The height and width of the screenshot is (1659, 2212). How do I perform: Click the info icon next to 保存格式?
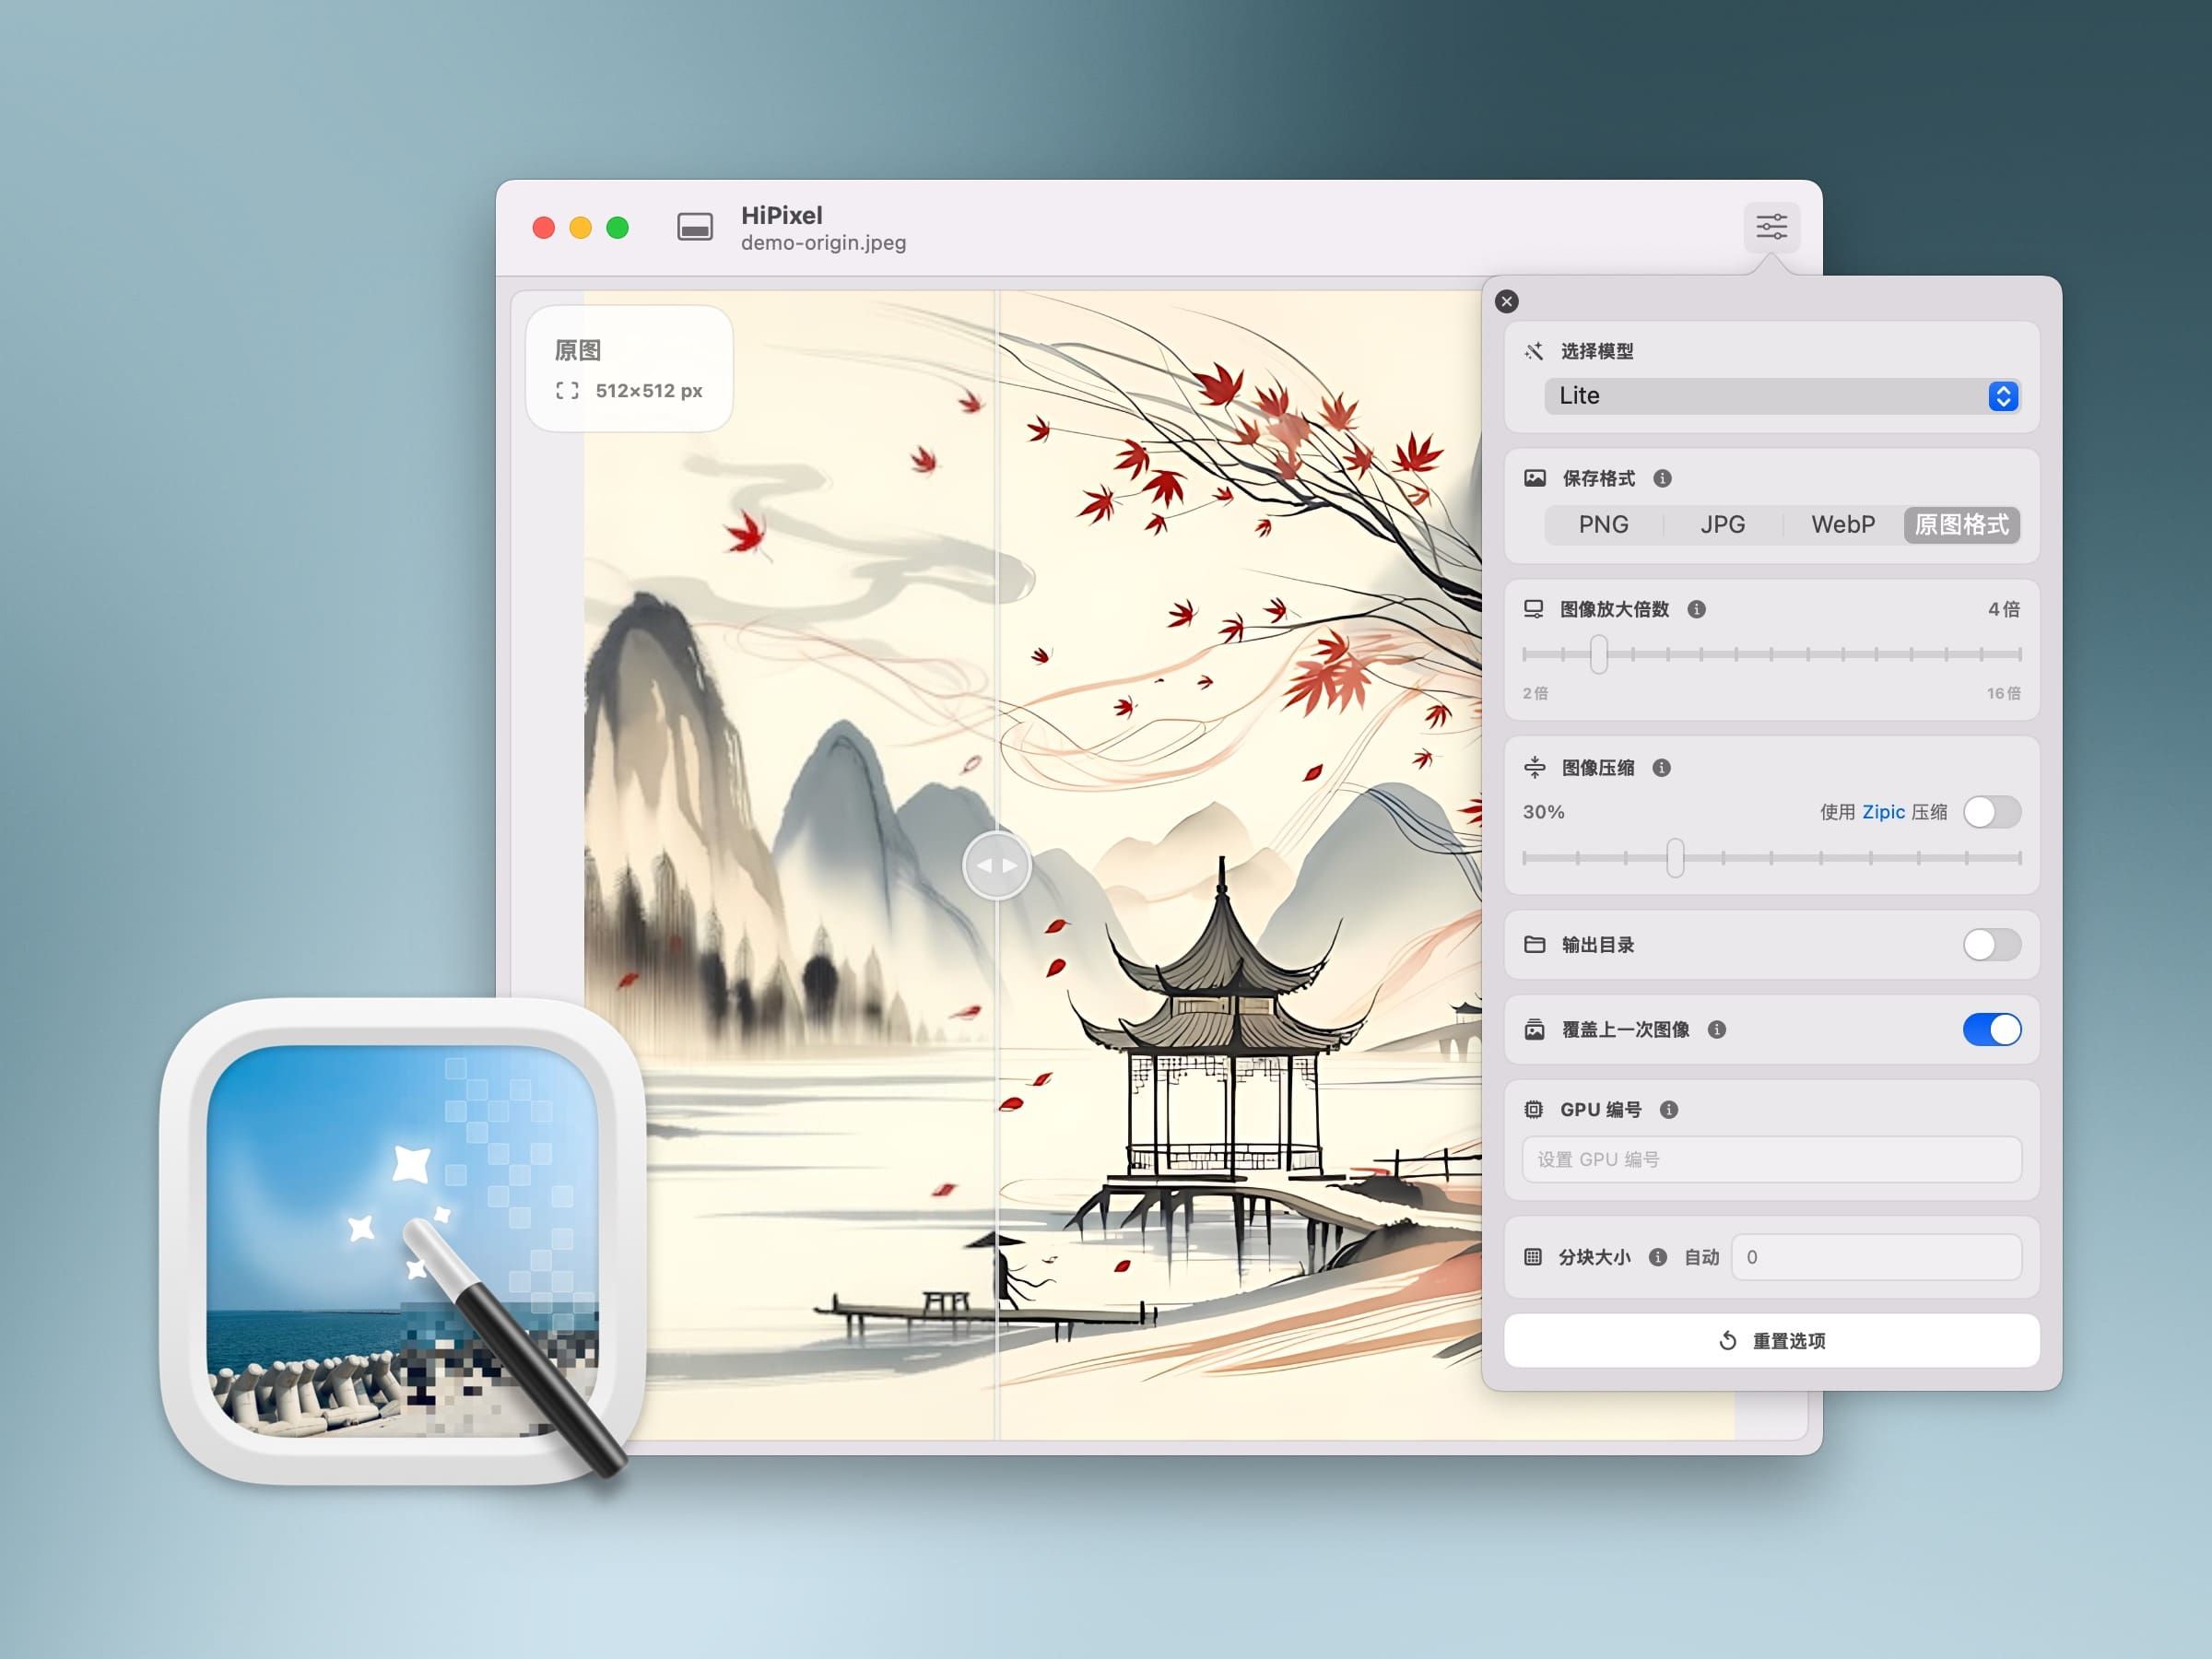1662,478
